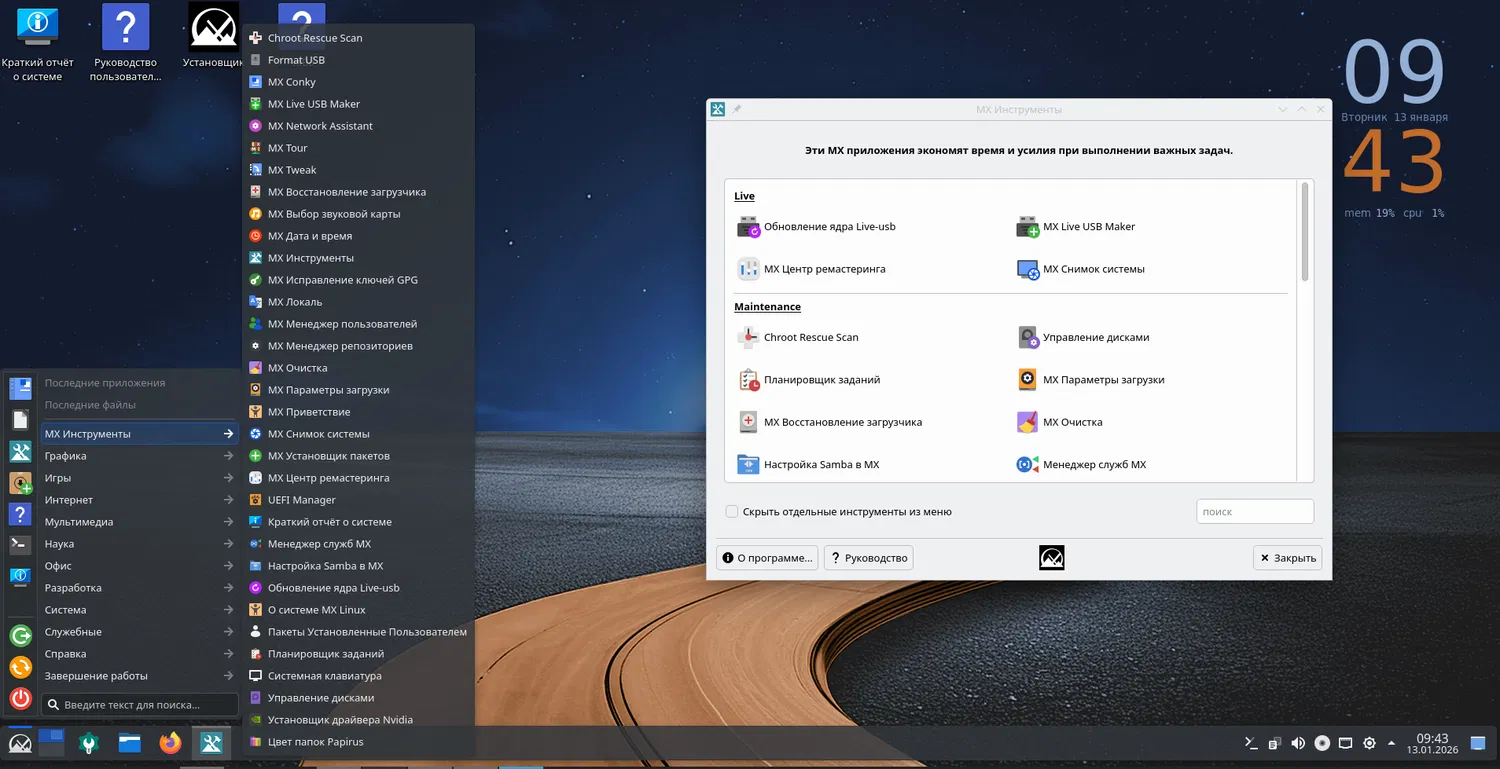Viewport: 1500px width, 769px height.
Task: Select MX Network Assistant in the submenu
Action: [358, 126]
